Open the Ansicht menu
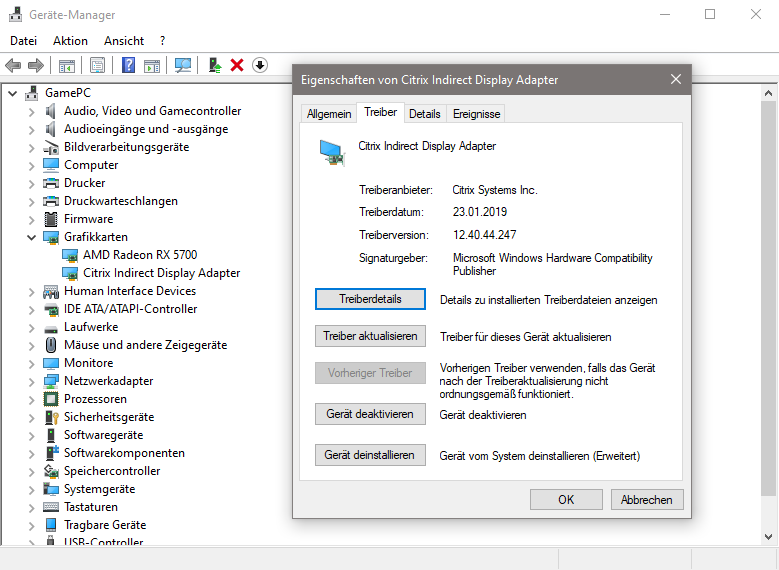The width and height of the screenshot is (779, 570). tap(124, 41)
